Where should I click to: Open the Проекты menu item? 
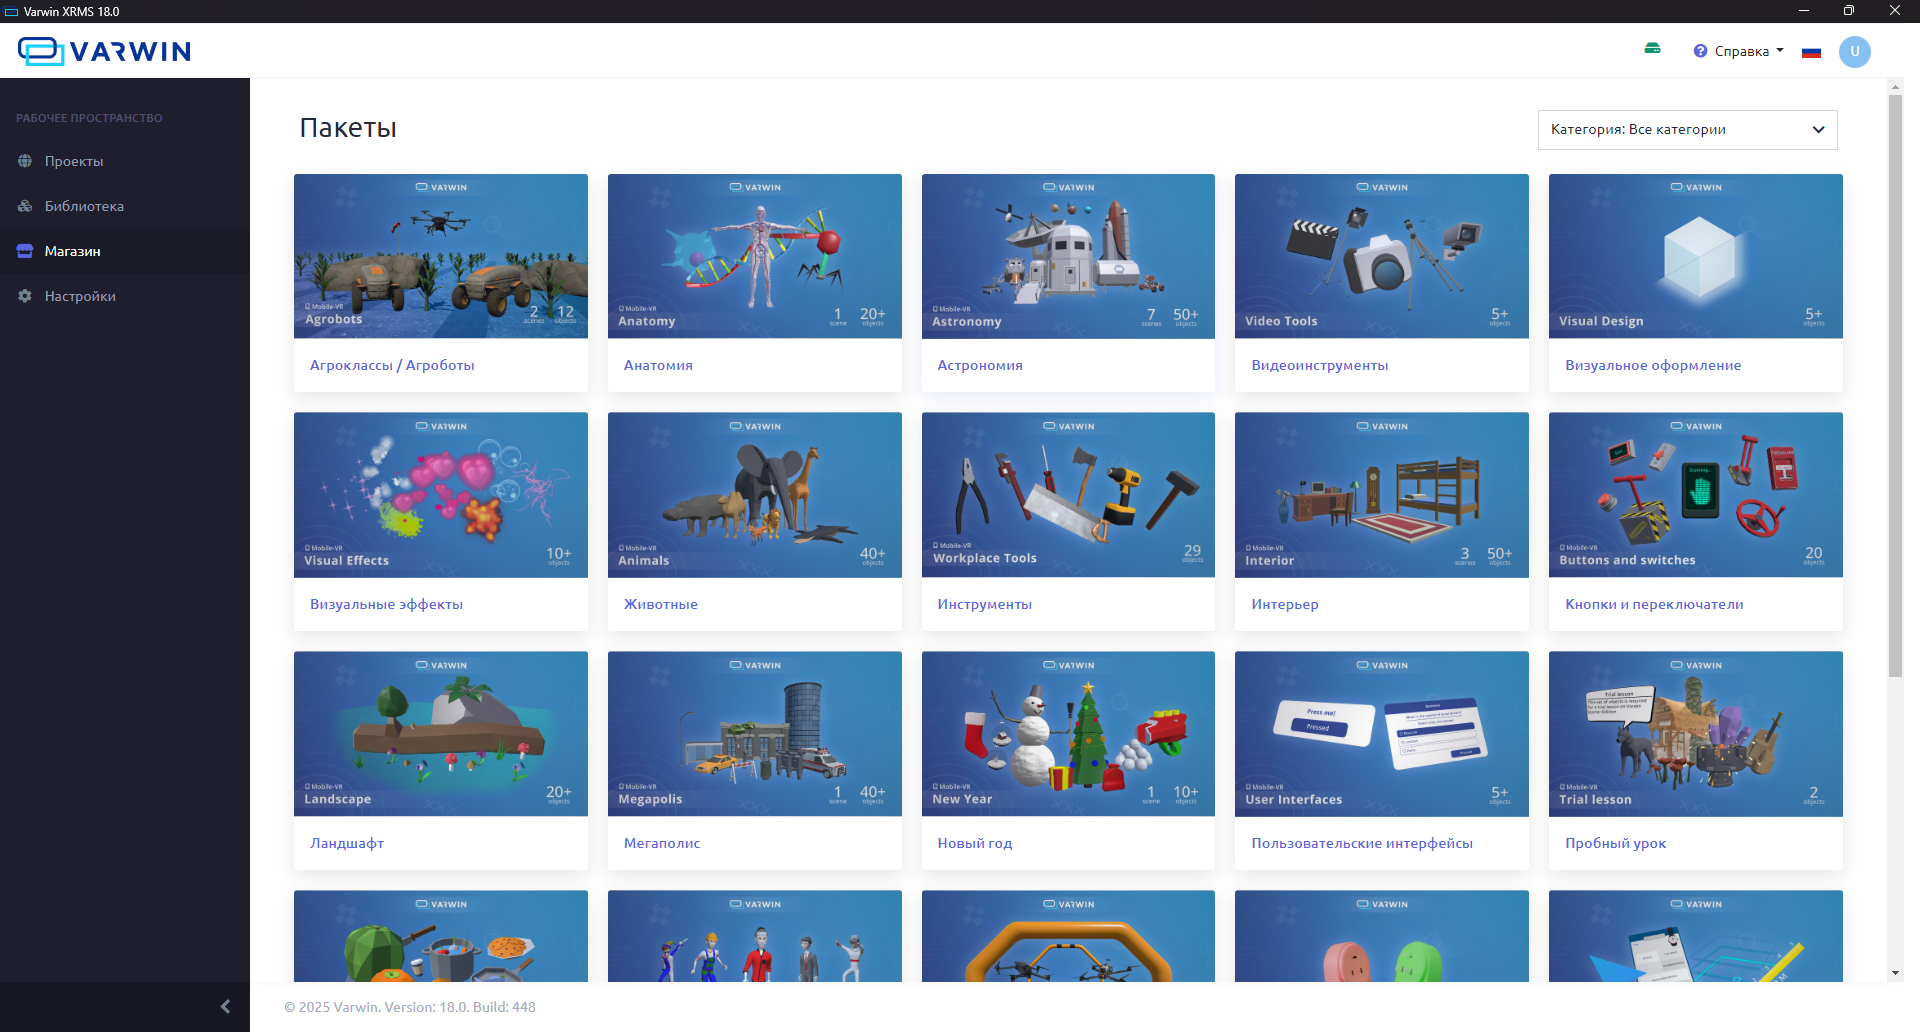73,161
